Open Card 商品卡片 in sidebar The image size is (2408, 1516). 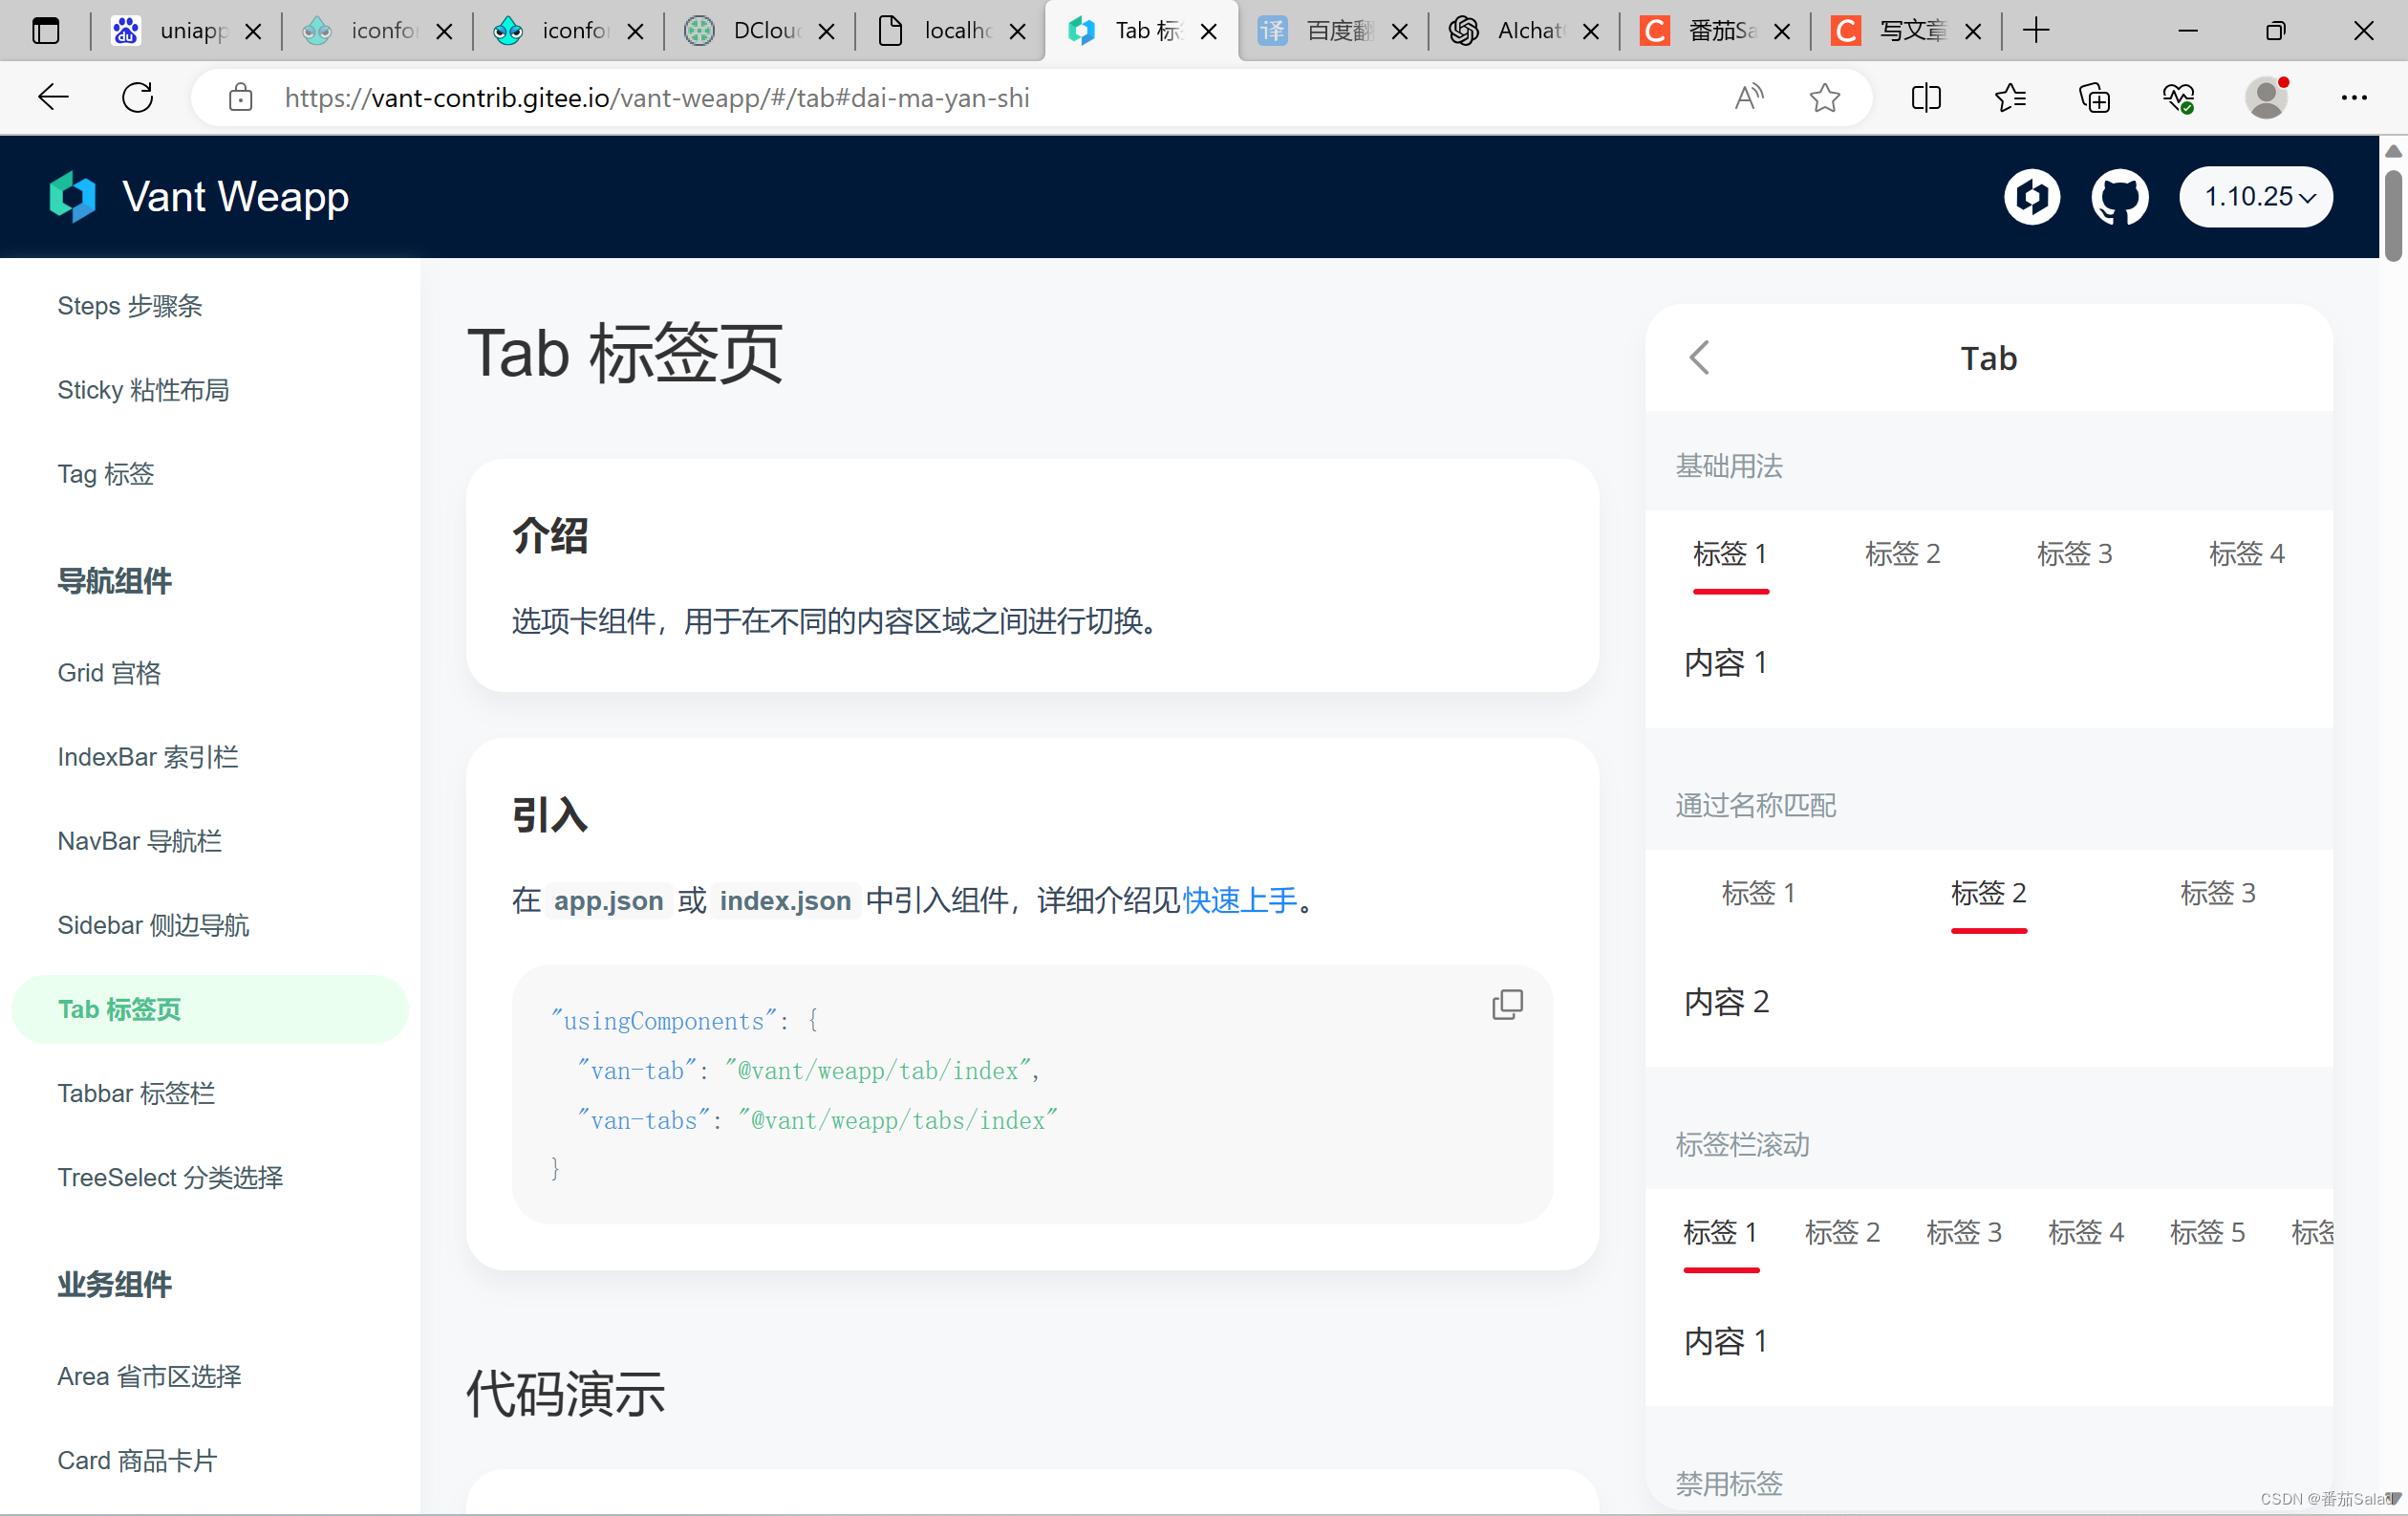[x=137, y=1460]
